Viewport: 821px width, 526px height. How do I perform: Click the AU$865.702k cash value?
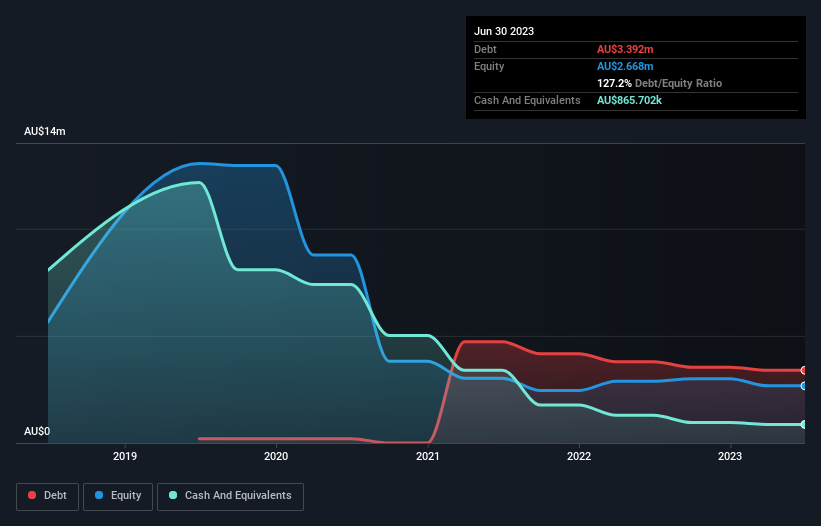coord(629,100)
